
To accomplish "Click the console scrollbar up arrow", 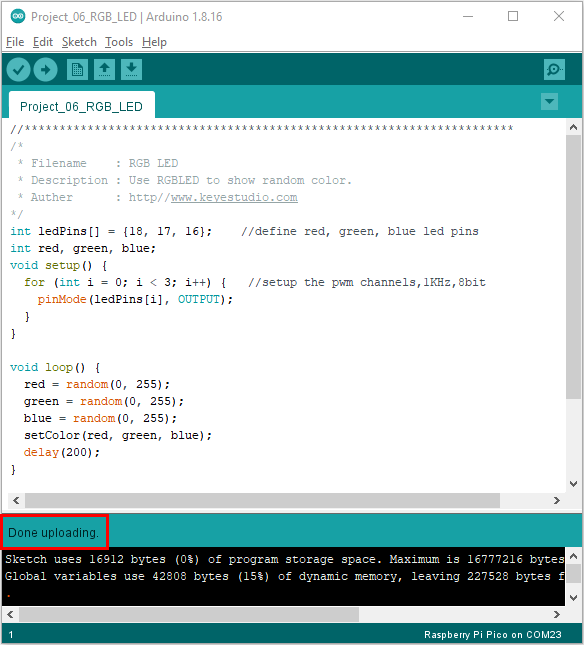I will pyautogui.click(x=575, y=556).
